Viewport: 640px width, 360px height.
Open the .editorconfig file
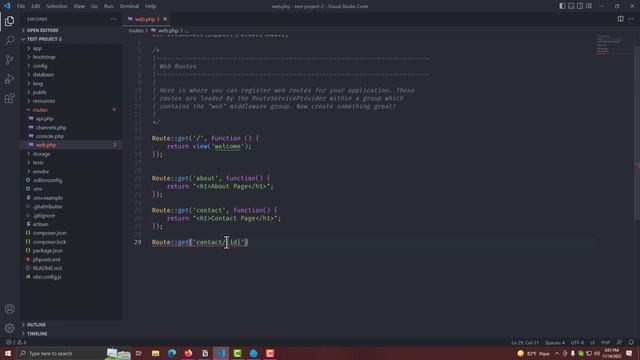(x=71, y=180)
